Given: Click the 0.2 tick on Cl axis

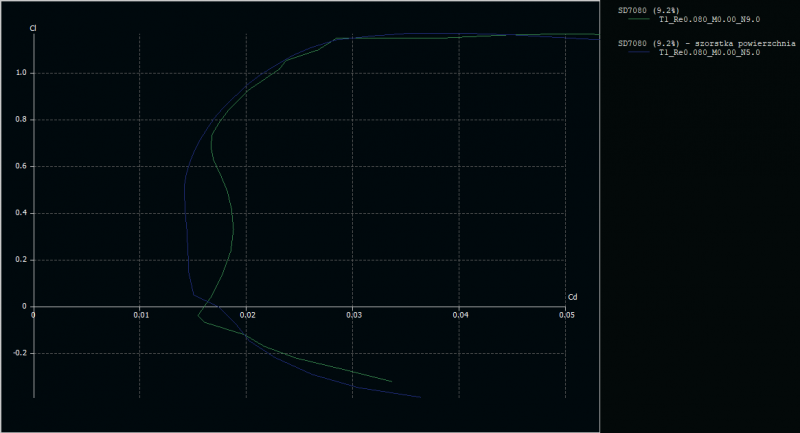Looking at the screenshot, I should click(x=20, y=260).
